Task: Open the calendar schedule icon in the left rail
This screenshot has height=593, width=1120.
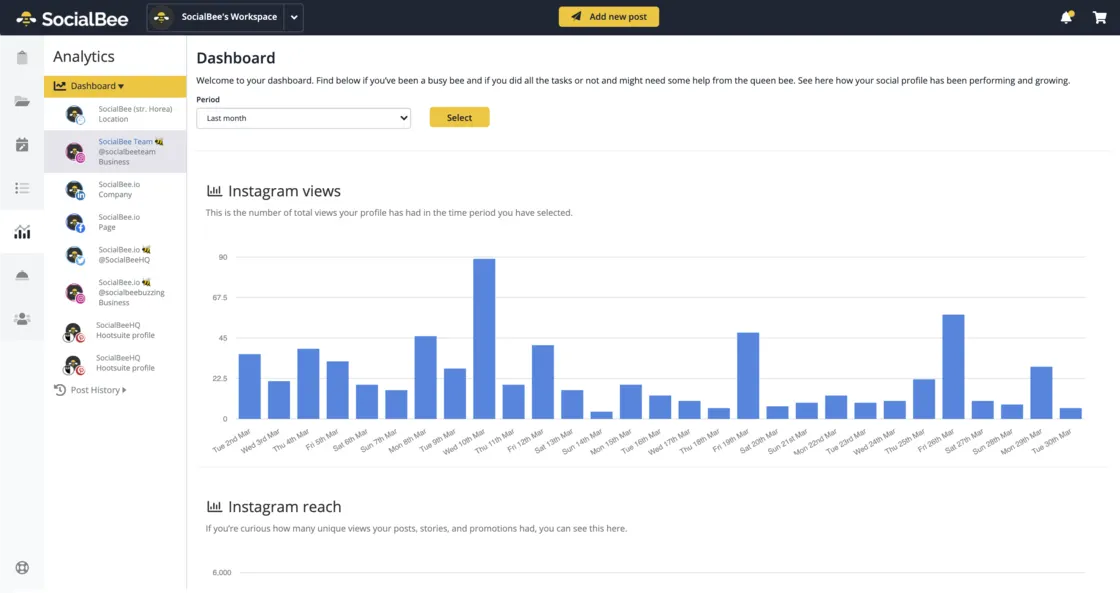Action: point(22,145)
